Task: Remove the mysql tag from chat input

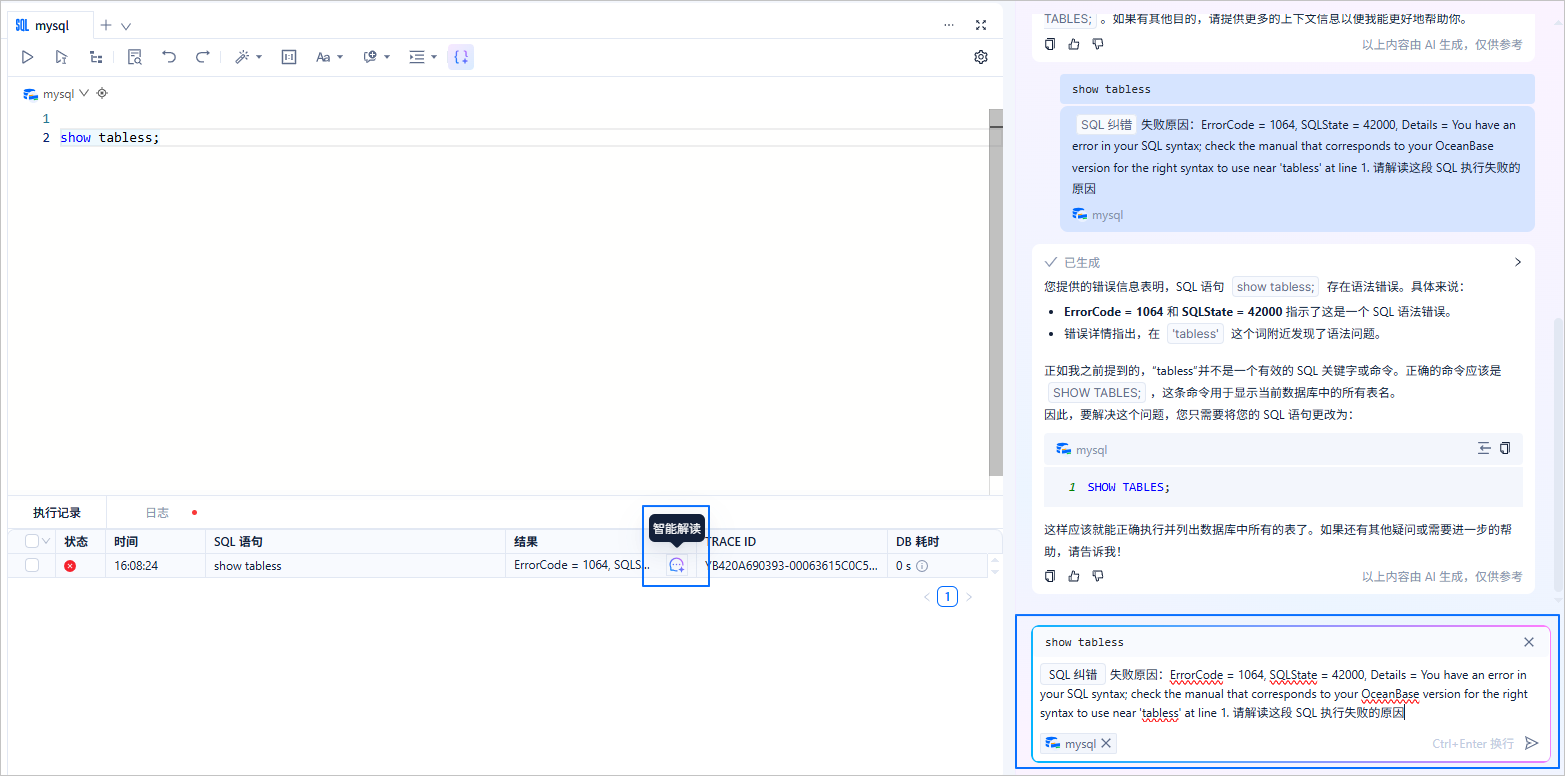Action: 1106,743
